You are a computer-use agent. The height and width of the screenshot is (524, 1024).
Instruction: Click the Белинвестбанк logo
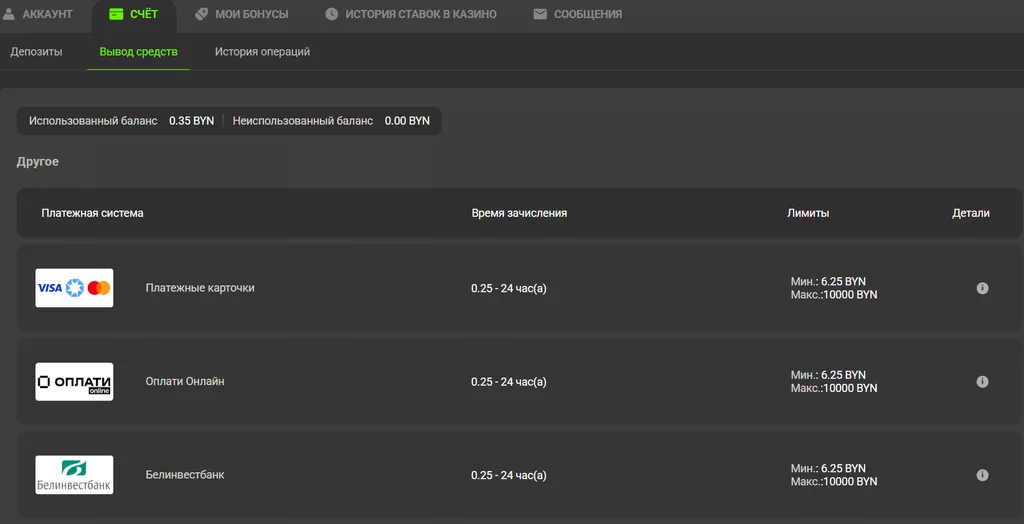click(x=74, y=475)
